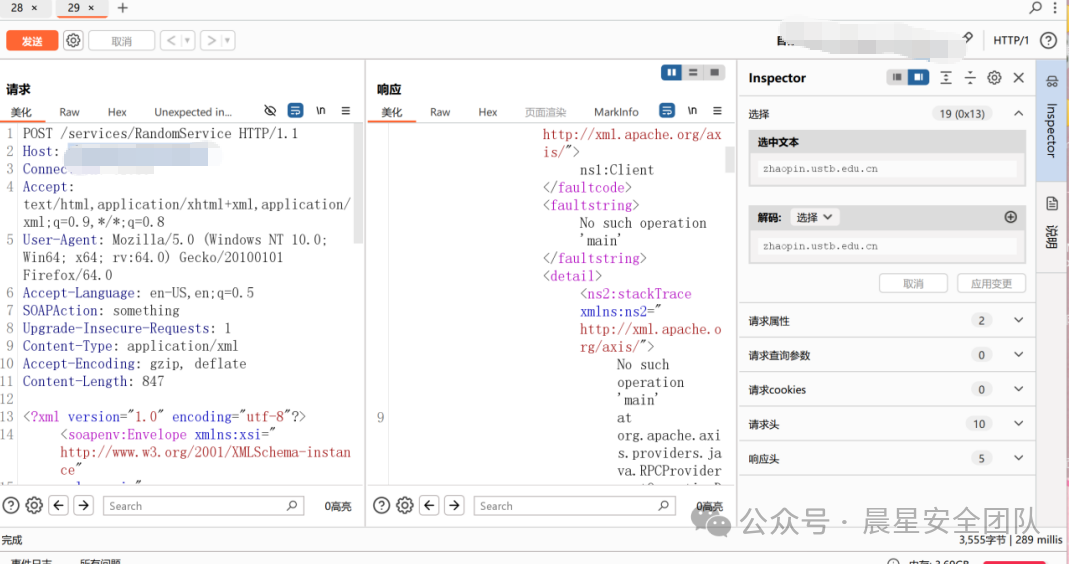1074x564 pixels.
Task: Click the orange Send (发送) button
Action: coord(32,41)
